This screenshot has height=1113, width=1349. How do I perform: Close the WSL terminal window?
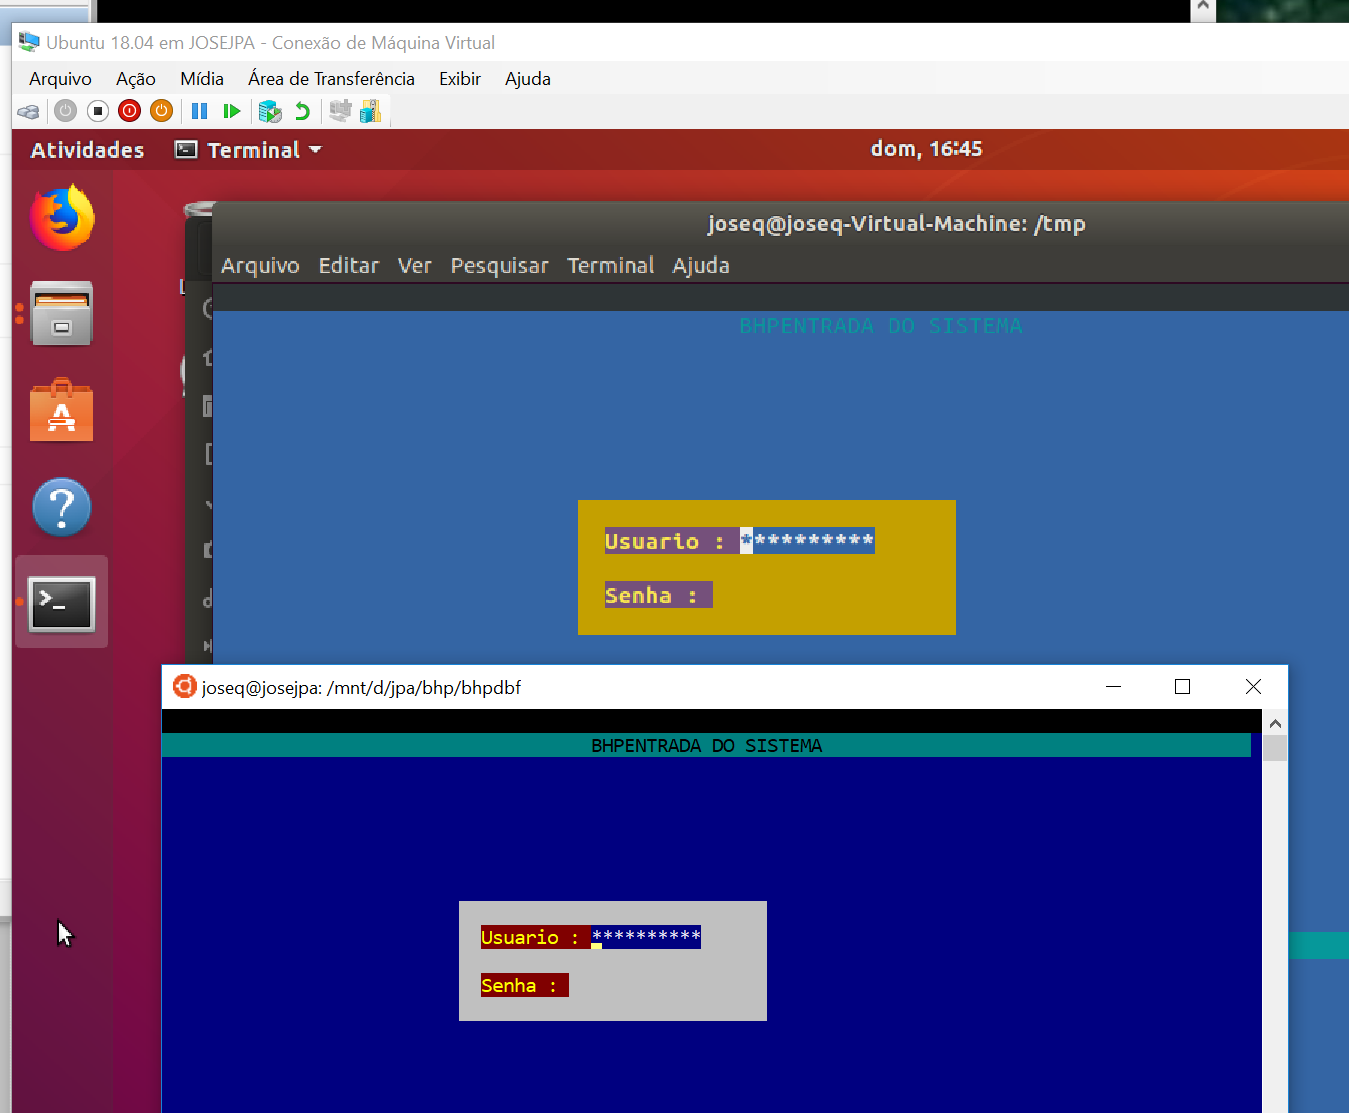tap(1253, 687)
